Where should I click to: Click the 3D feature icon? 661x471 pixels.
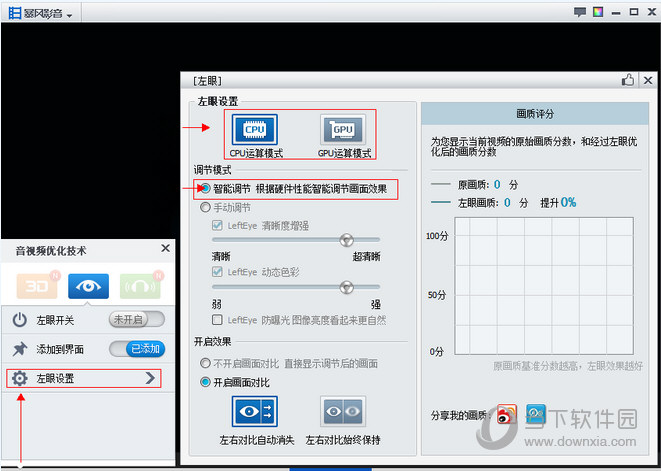[x=37, y=285]
